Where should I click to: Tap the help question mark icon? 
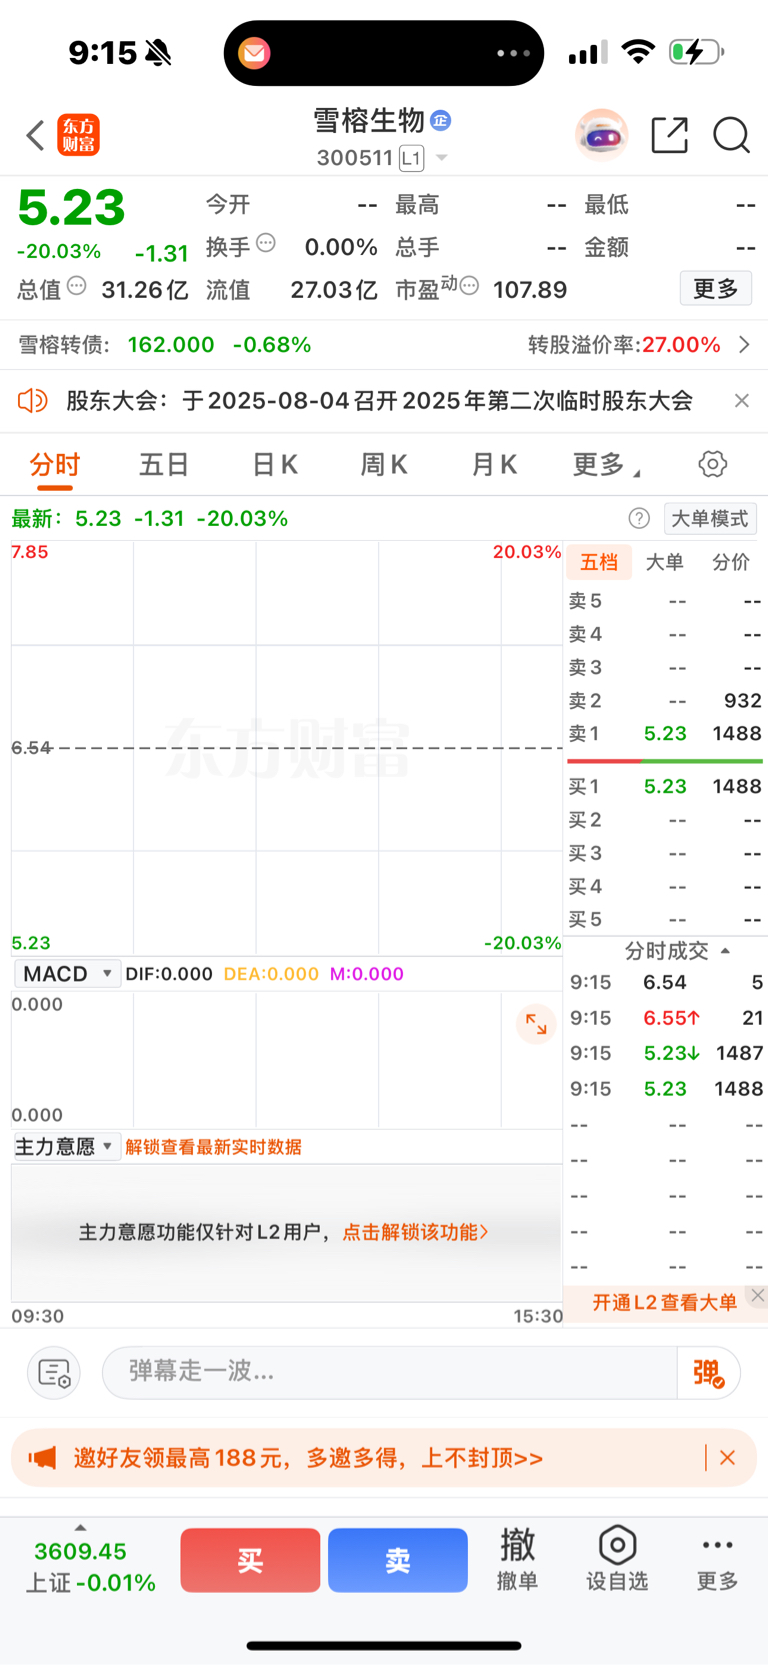(x=639, y=518)
